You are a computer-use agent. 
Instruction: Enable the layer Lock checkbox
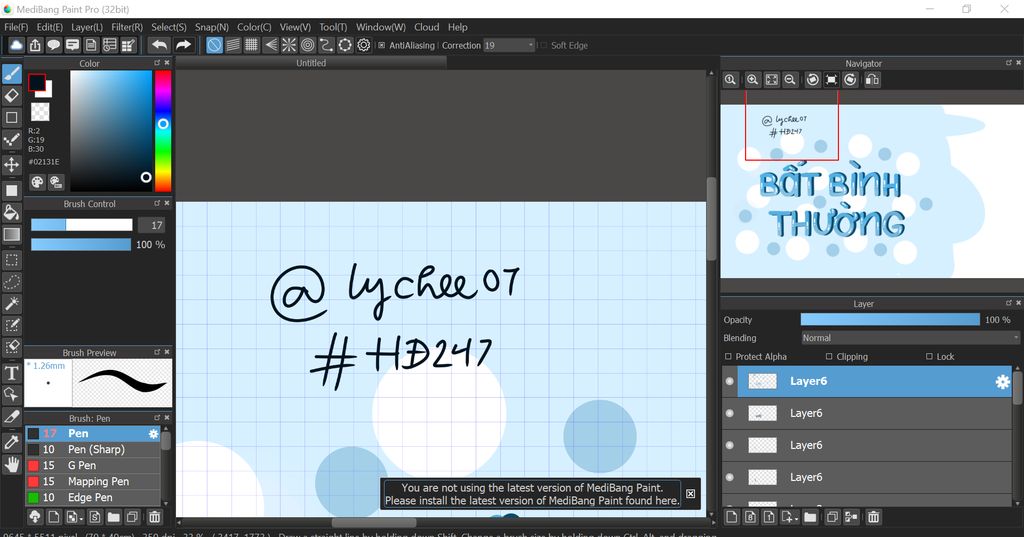[x=929, y=357]
